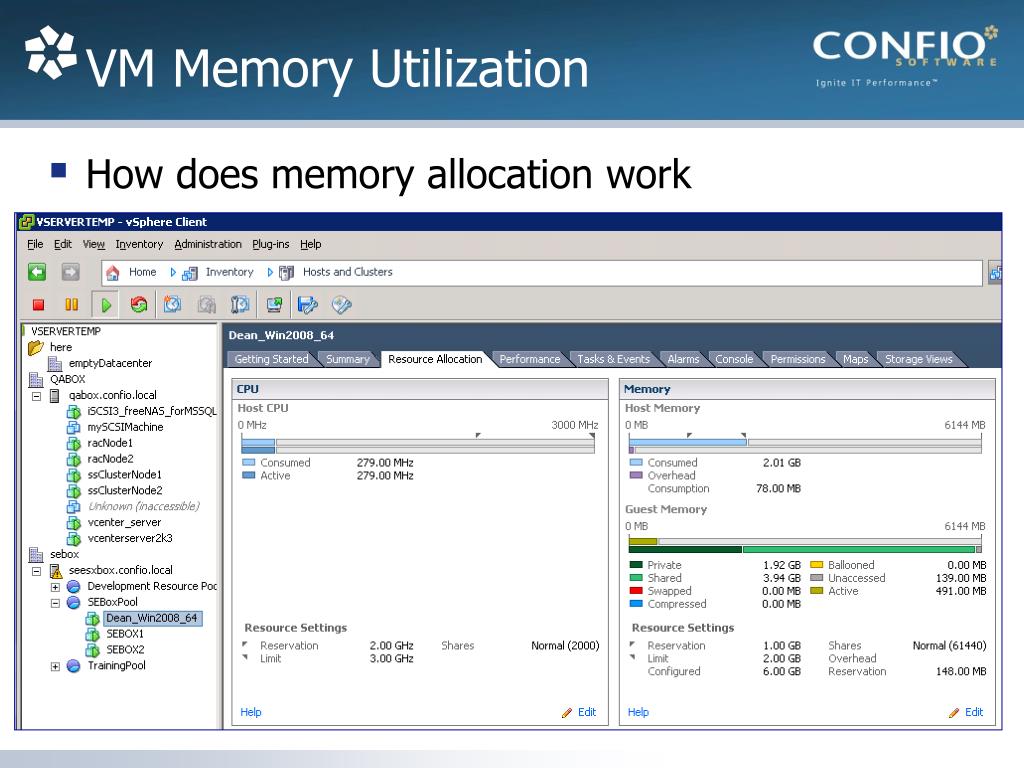
Task: Switch to Tasks & Events tab
Action: coord(613,359)
